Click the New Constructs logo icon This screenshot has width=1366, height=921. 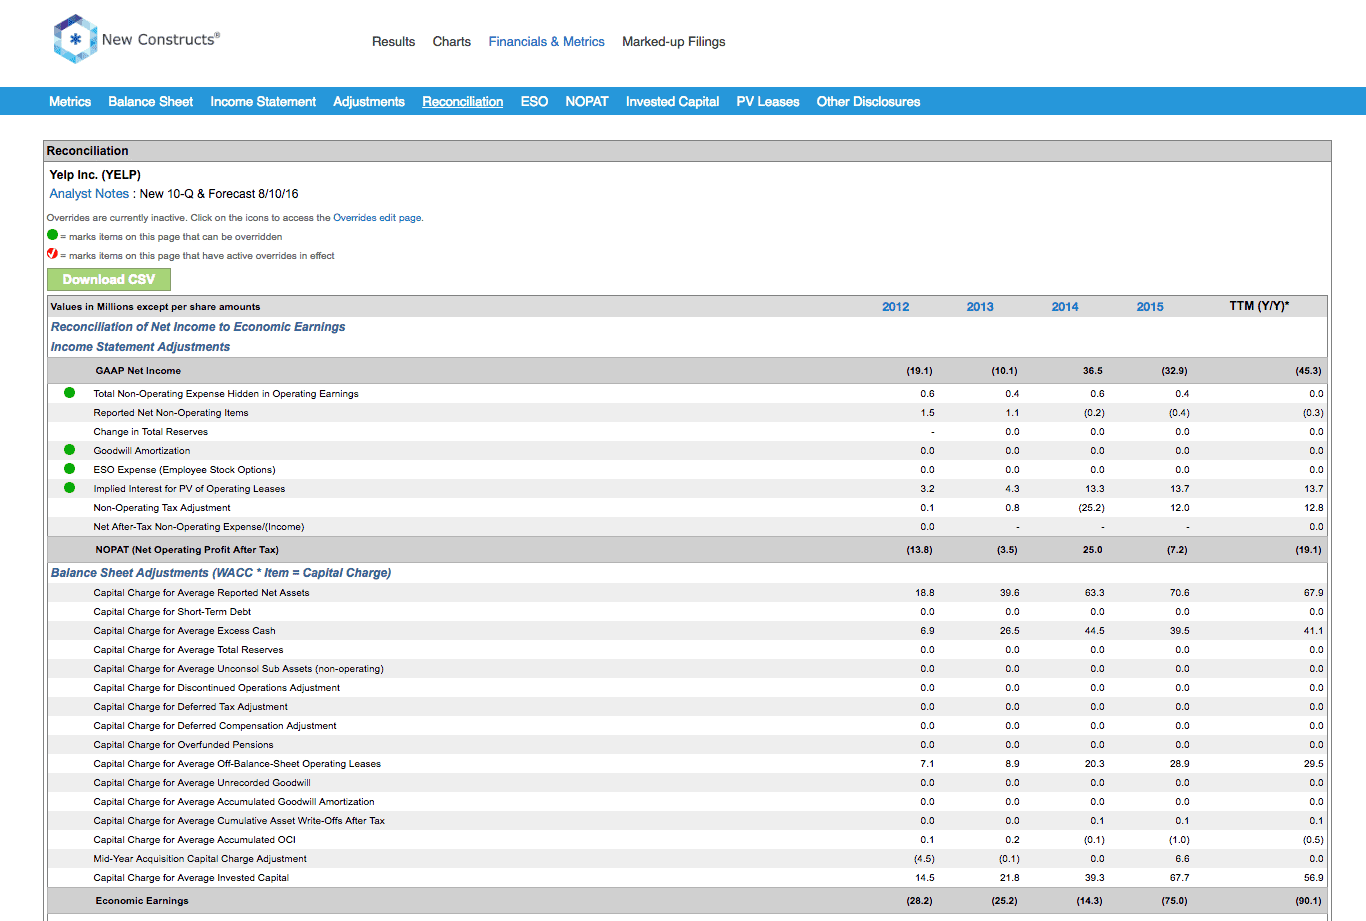point(75,39)
